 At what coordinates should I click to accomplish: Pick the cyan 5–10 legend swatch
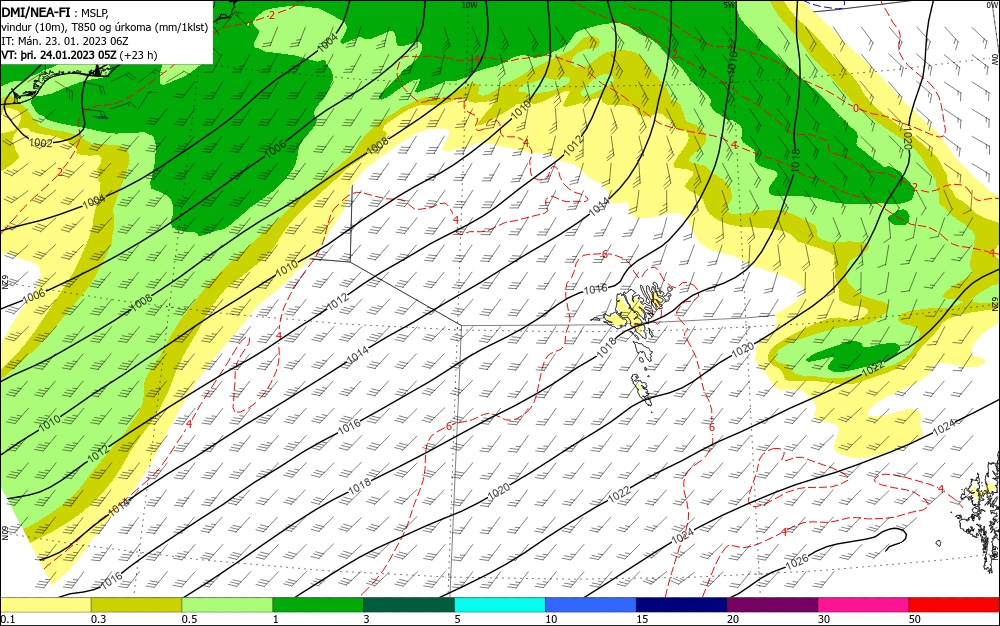click(x=500, y=604)
